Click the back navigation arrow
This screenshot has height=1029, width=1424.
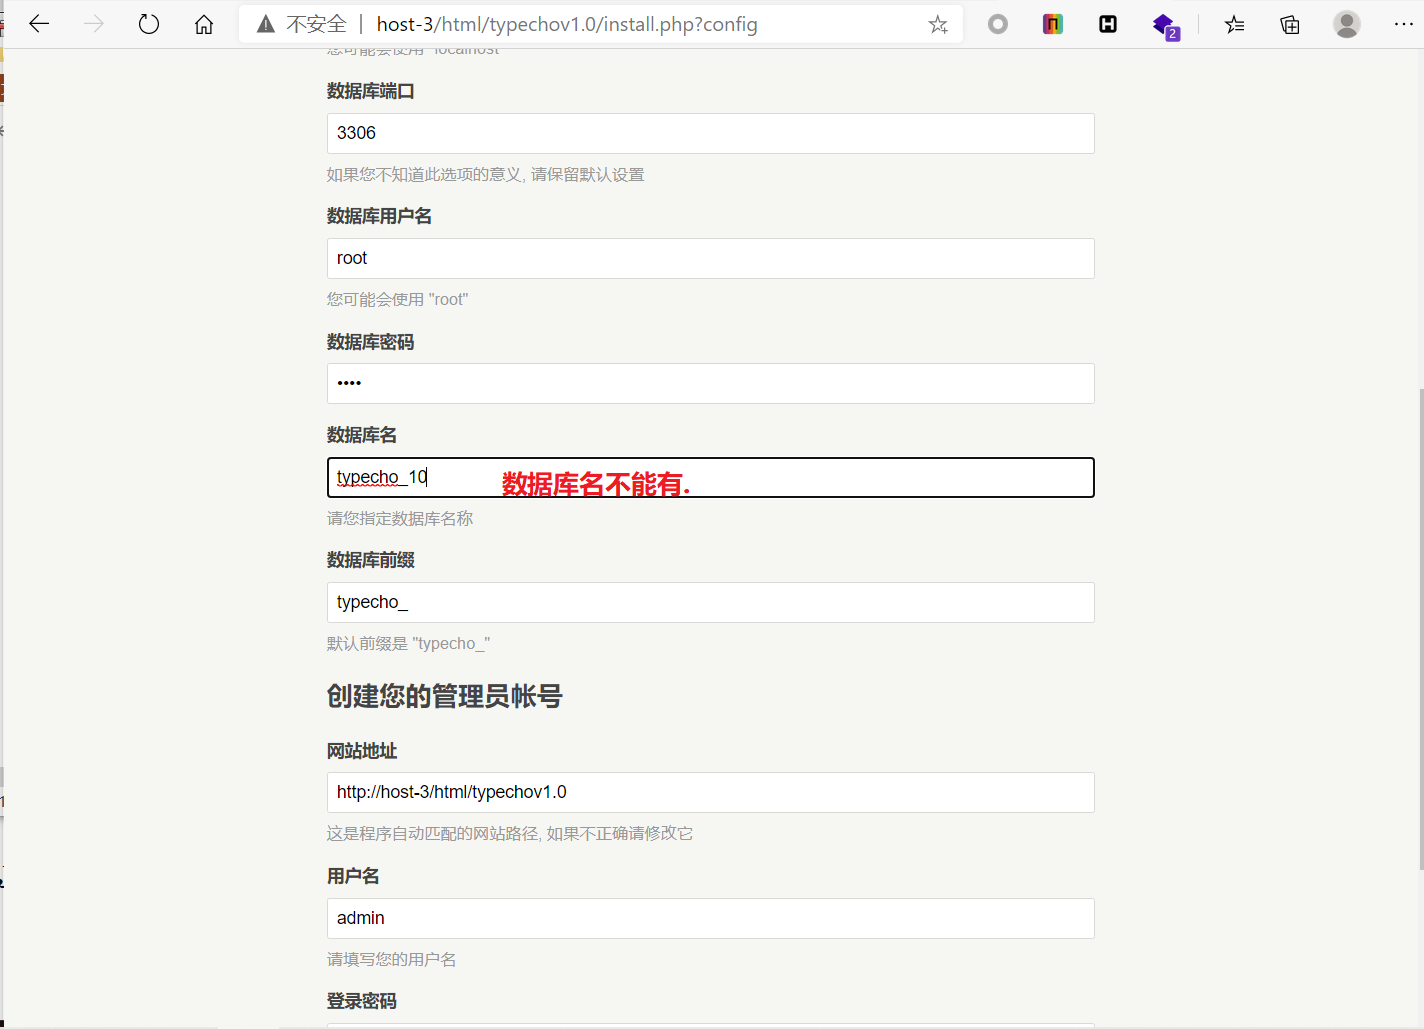38,23
